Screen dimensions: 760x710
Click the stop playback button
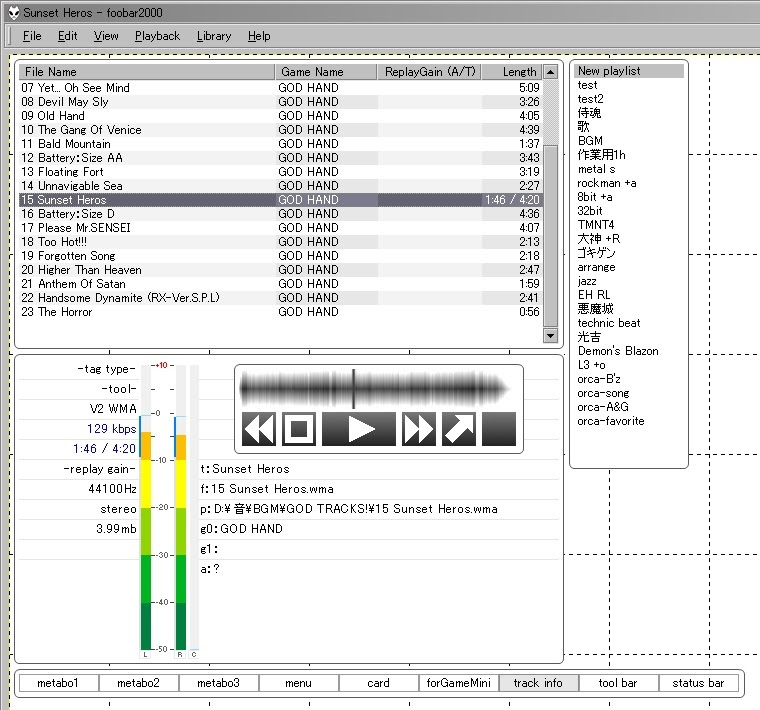pos(299,429)
